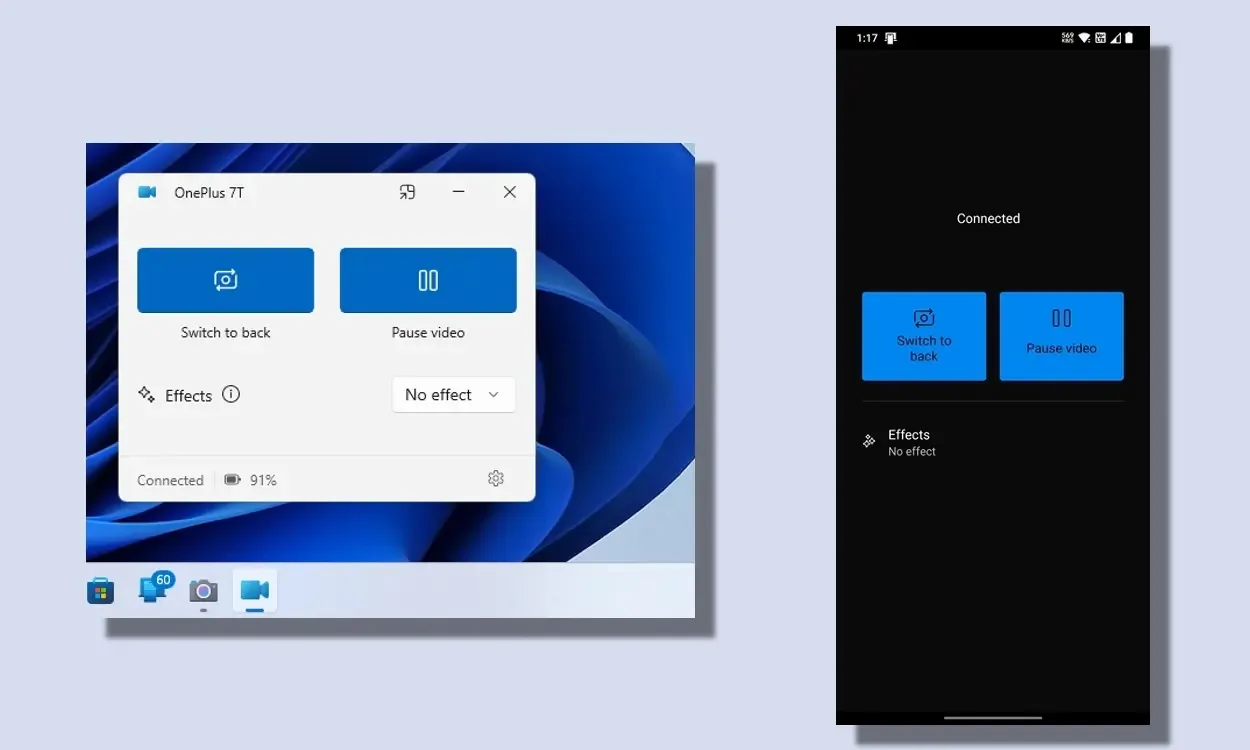This screenshot has height=750, width=1250.
Task: Open settings gear in the camera window
Action: pos(495,479)
